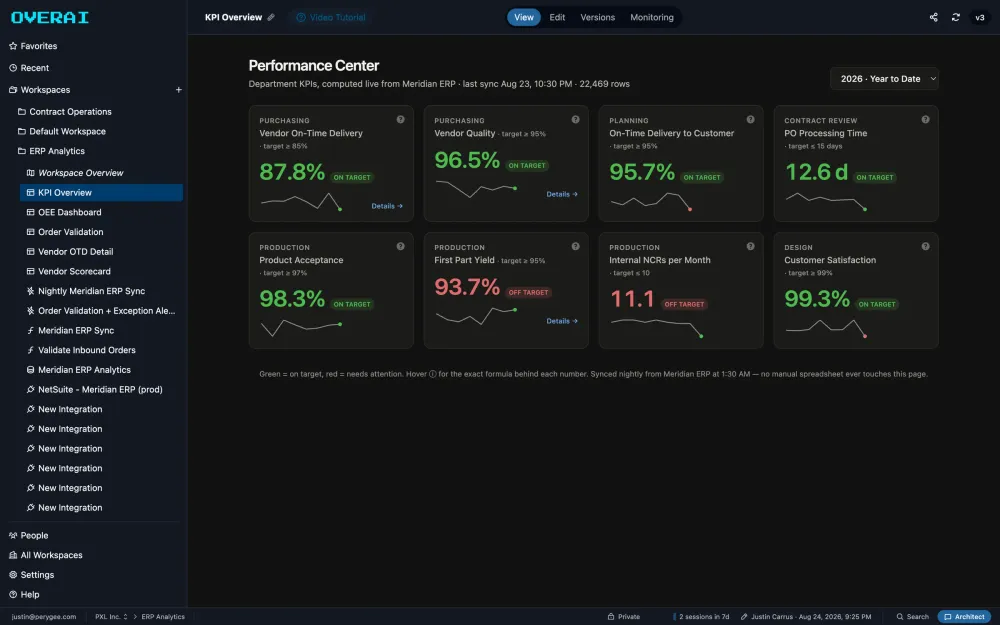The image size is (1000, 625).
Task: Switch the PXL Inc. organization selector
Action: pyautogui.click(x=111, y=617)
